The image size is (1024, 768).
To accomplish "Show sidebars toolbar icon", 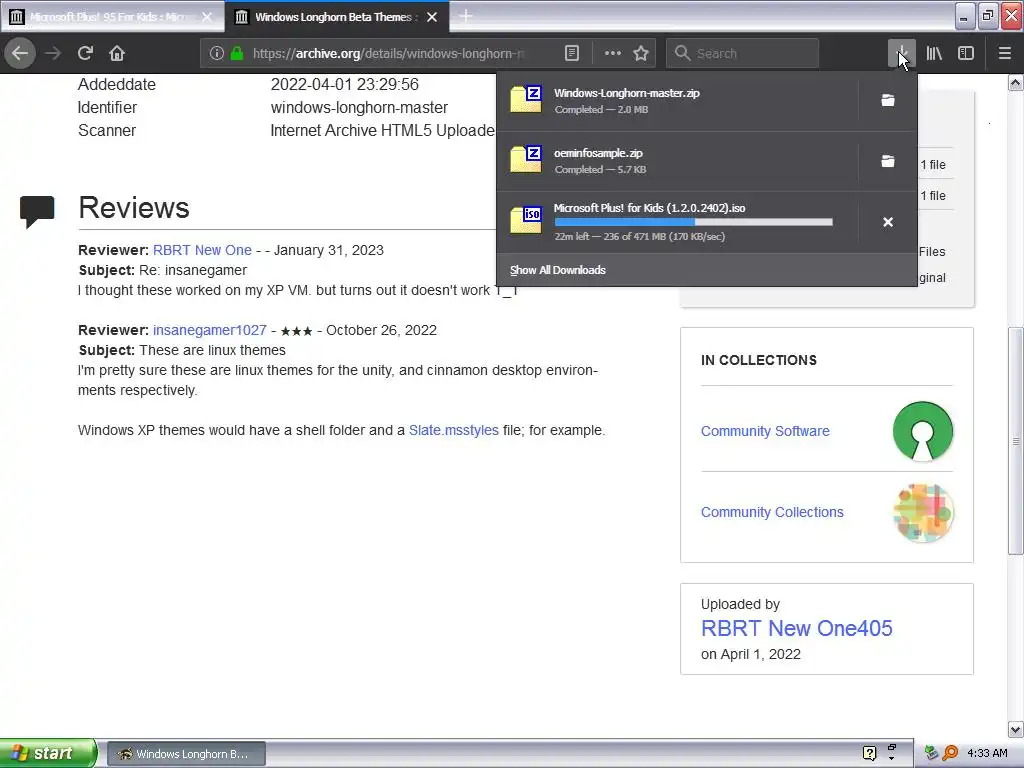I will click(x=966, y=54).
